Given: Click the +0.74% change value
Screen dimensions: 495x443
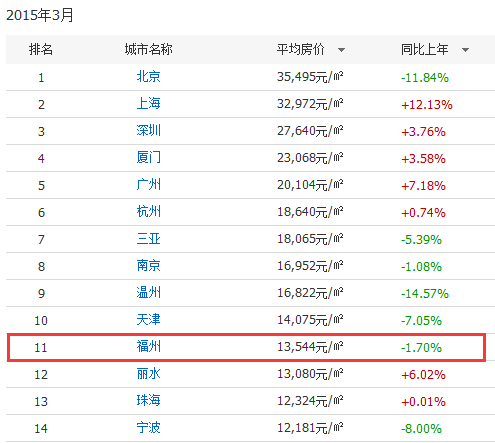Looking at the screenshot, I should [423, 213].
